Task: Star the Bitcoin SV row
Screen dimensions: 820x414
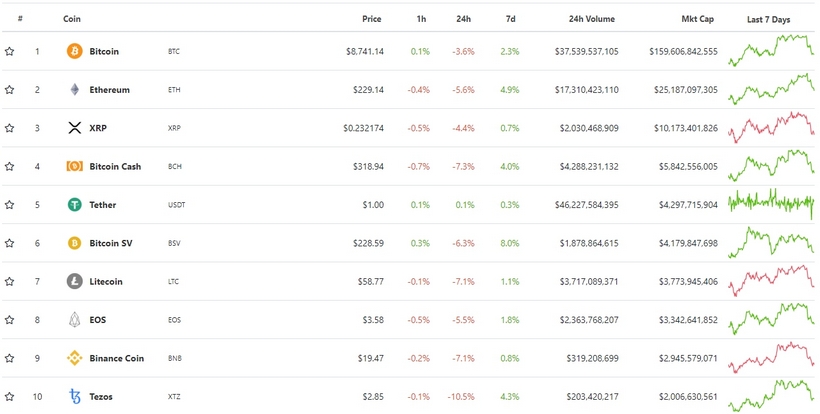Action: pyautogui.click(x=9, y=243)
